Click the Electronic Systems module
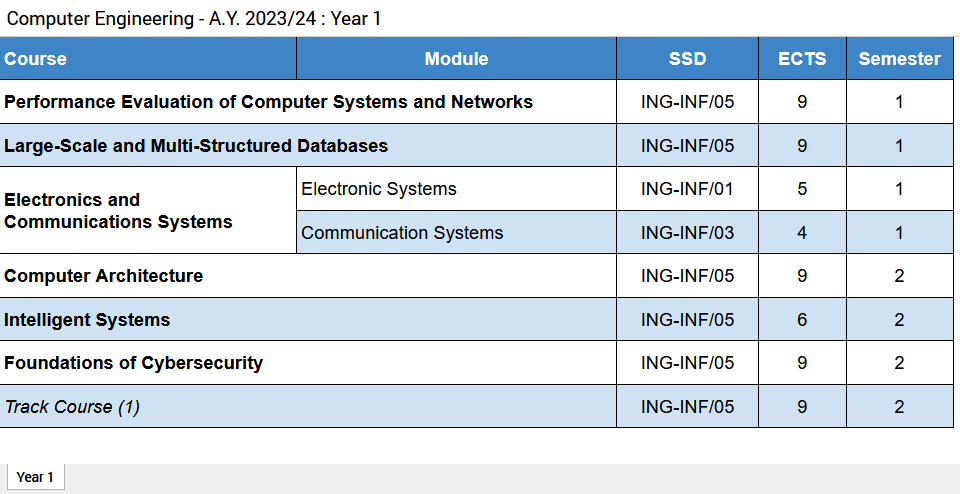 pos(379,189)
